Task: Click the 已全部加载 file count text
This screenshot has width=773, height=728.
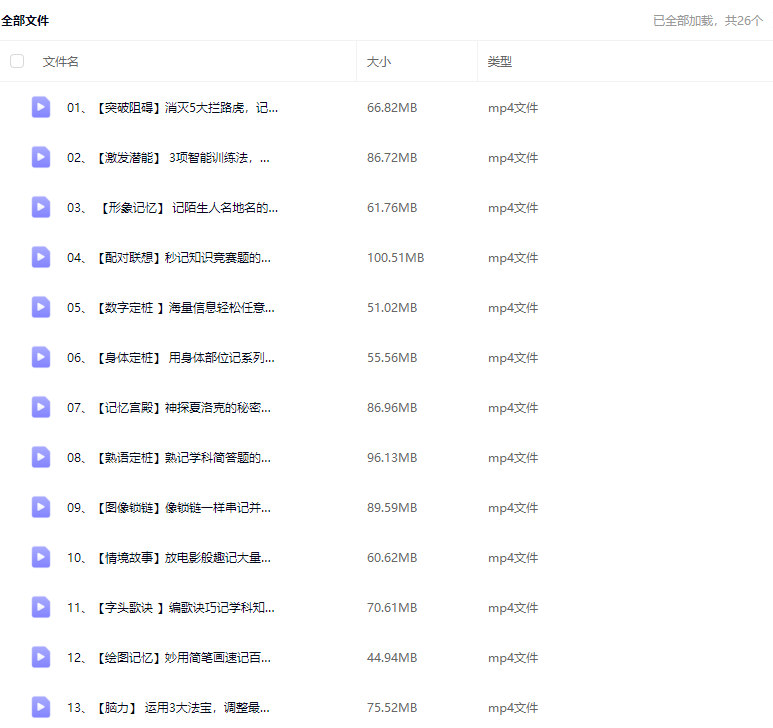Action: [707, 20]
